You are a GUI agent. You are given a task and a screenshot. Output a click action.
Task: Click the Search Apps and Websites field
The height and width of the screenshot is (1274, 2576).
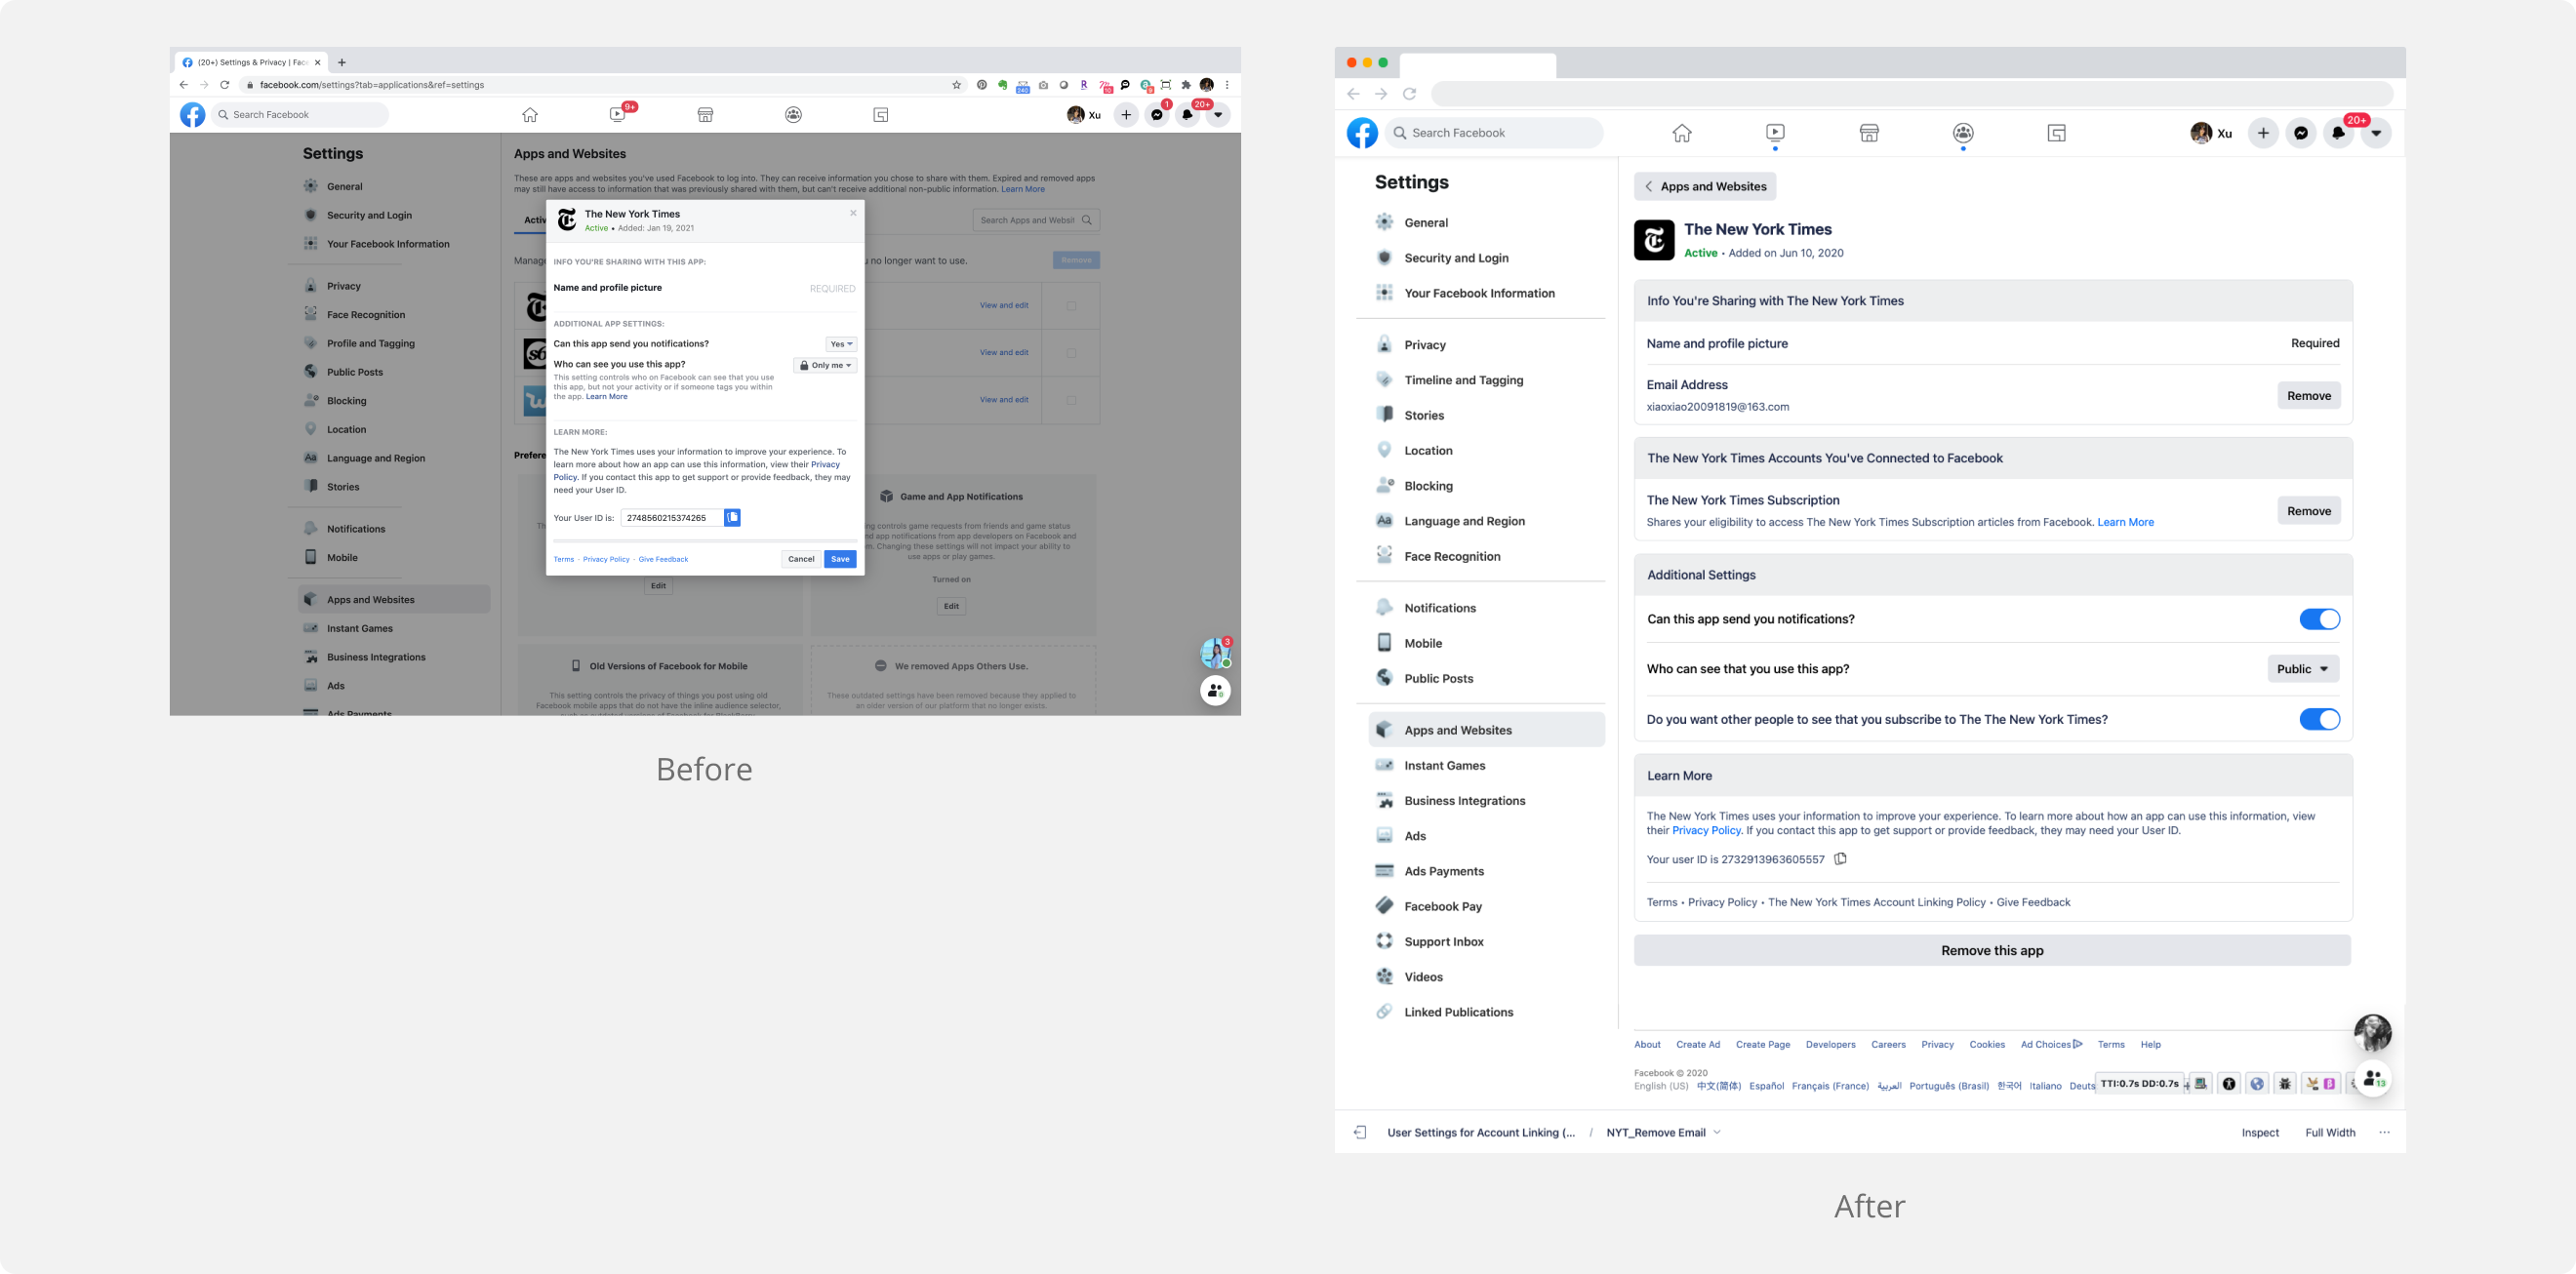click(1027, 220)
